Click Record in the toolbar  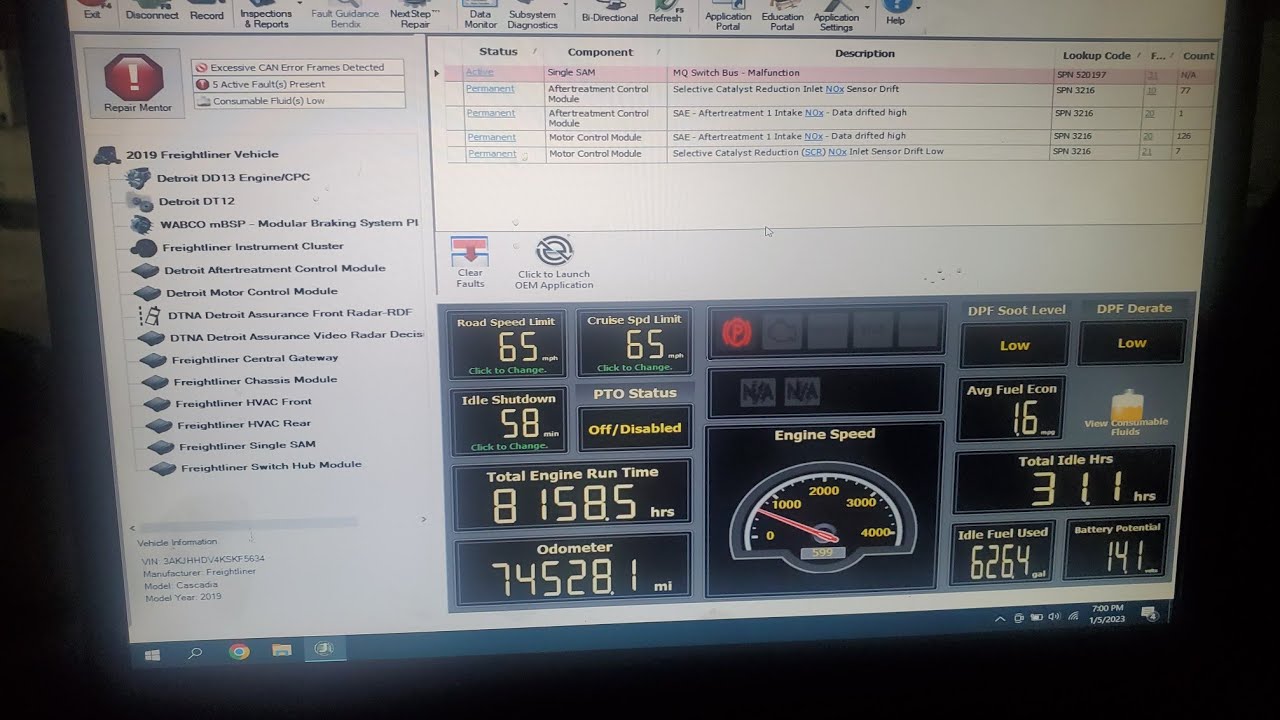(206, 12)
